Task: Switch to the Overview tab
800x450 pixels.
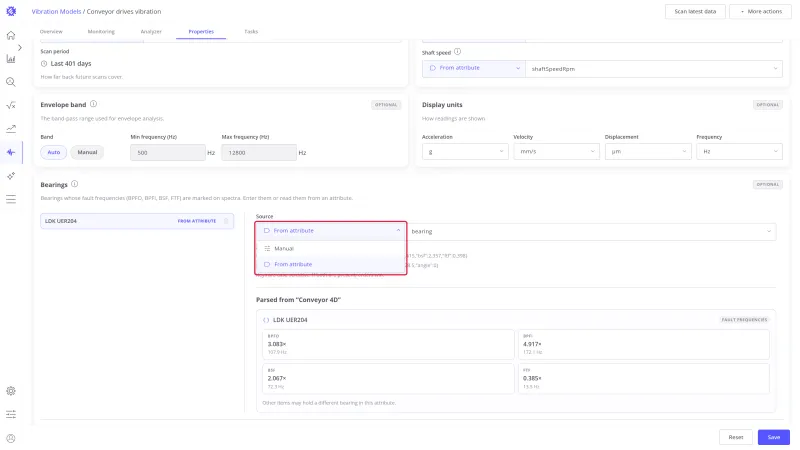Action: pyautogui.click(x=51, y=32)
